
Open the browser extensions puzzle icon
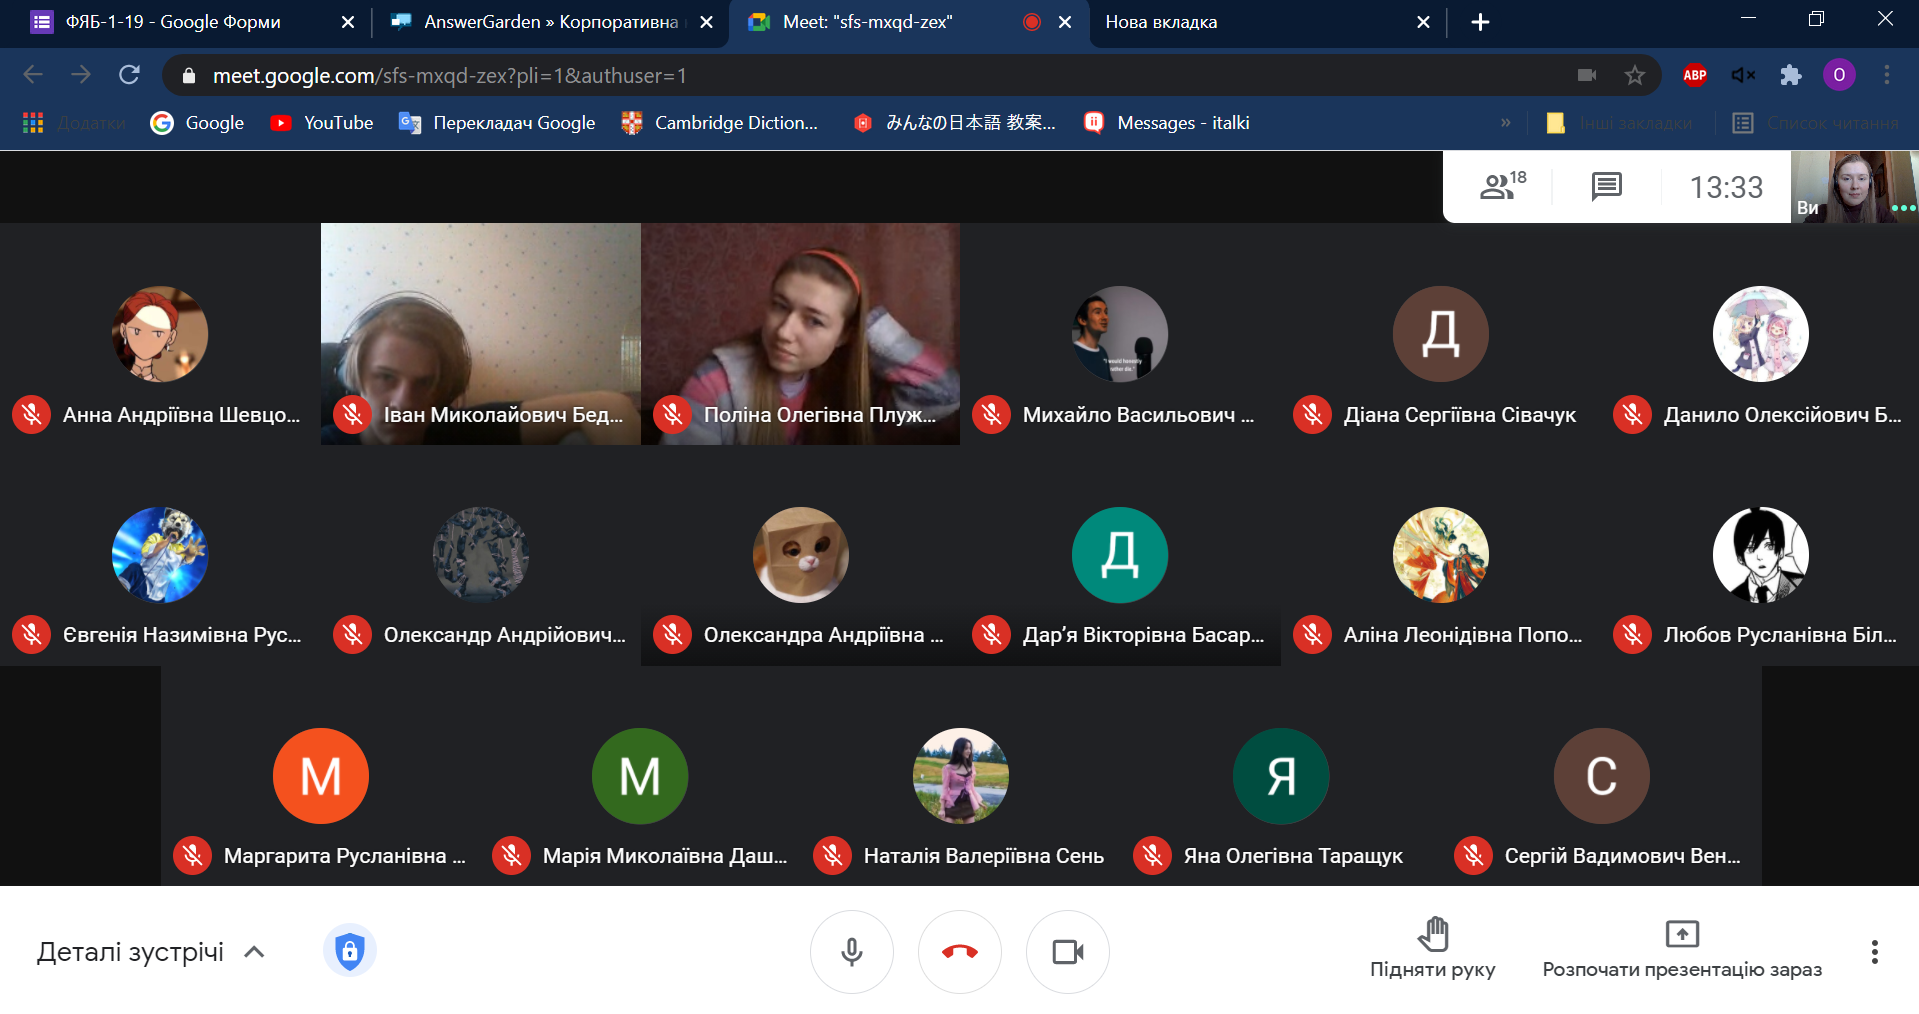pyautogui.click(x=1790, y=75)
